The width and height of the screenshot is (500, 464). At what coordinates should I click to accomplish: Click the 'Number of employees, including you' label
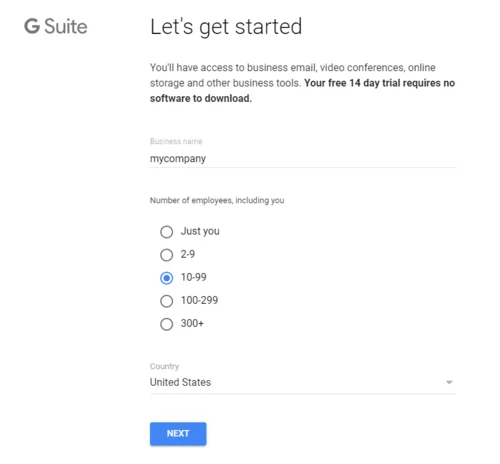point(217,200)
